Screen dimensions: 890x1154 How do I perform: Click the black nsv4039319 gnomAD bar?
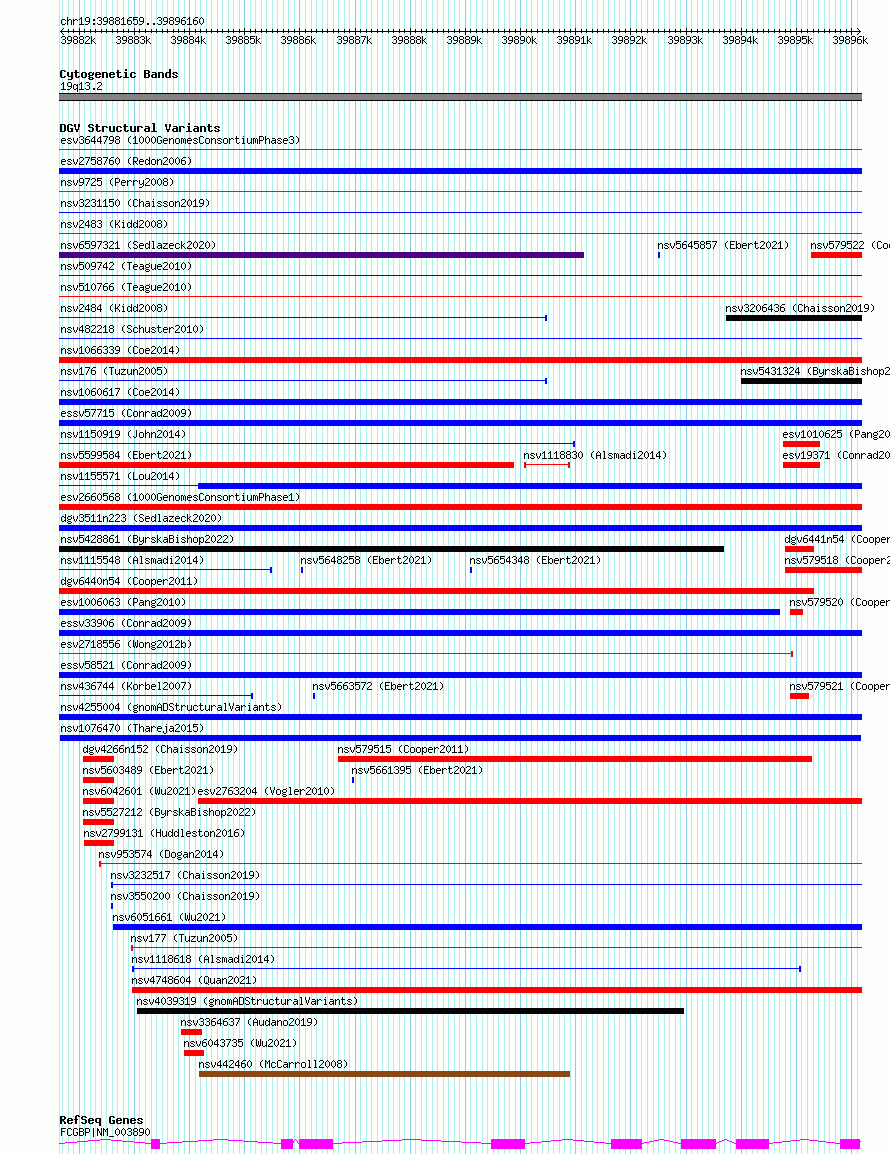coord(410,1011)
